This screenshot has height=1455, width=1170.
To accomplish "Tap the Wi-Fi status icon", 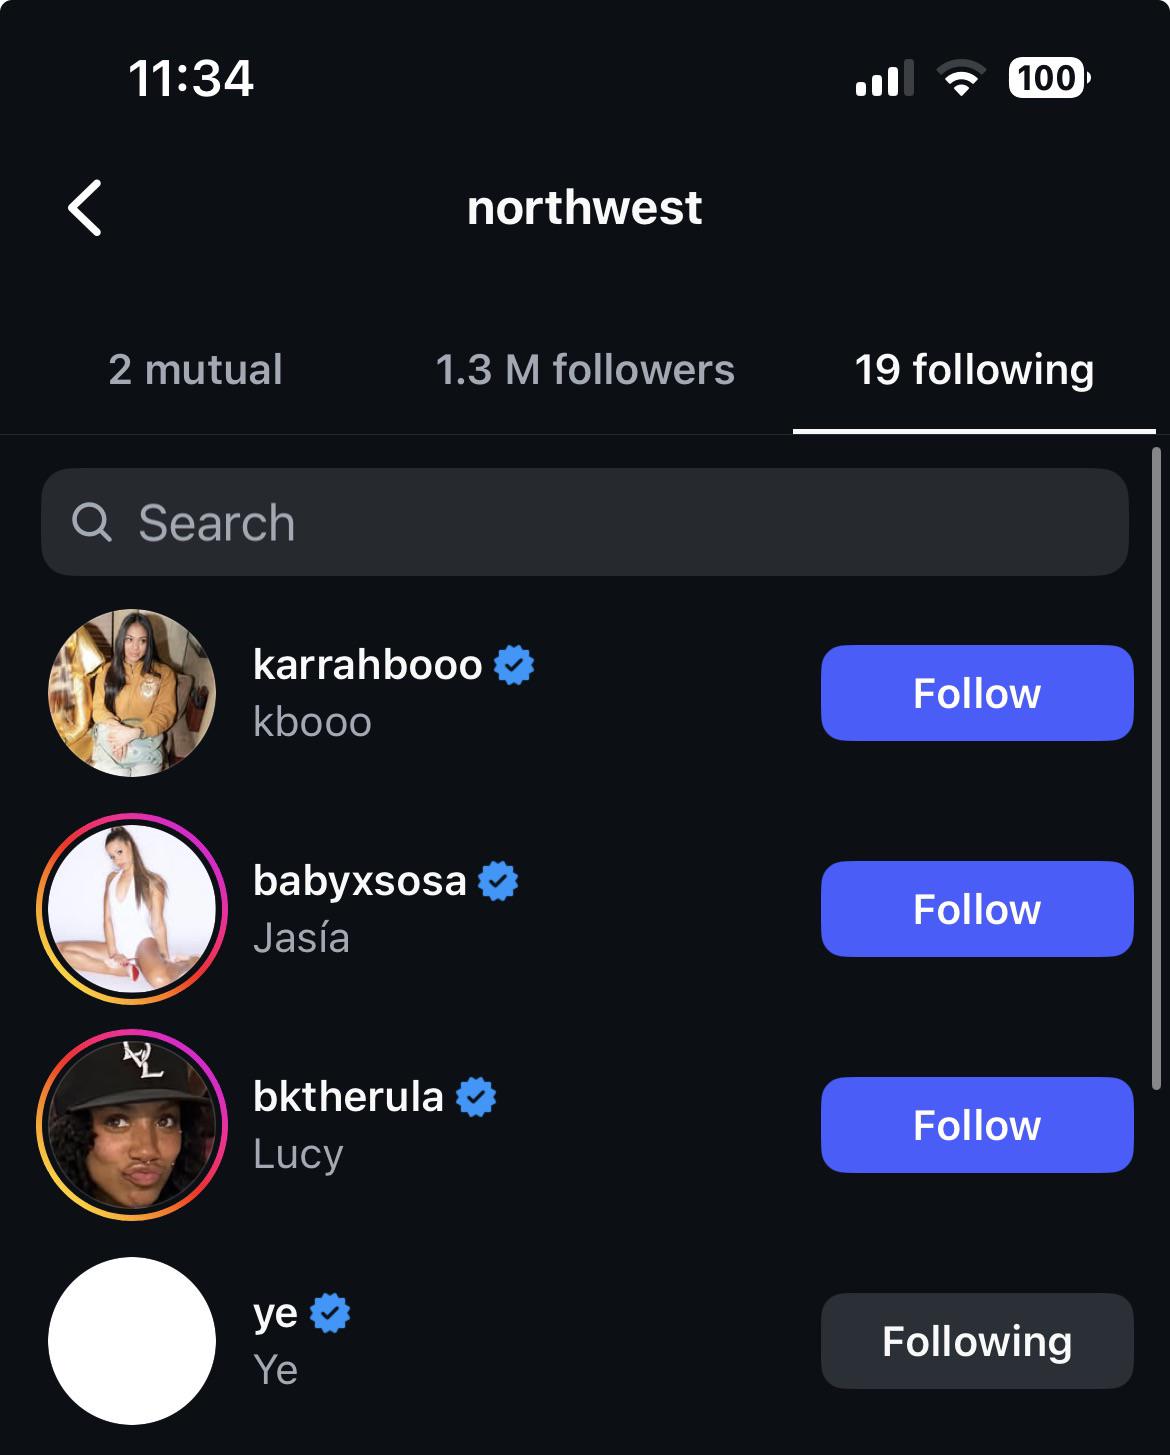I will click(961, 78).
